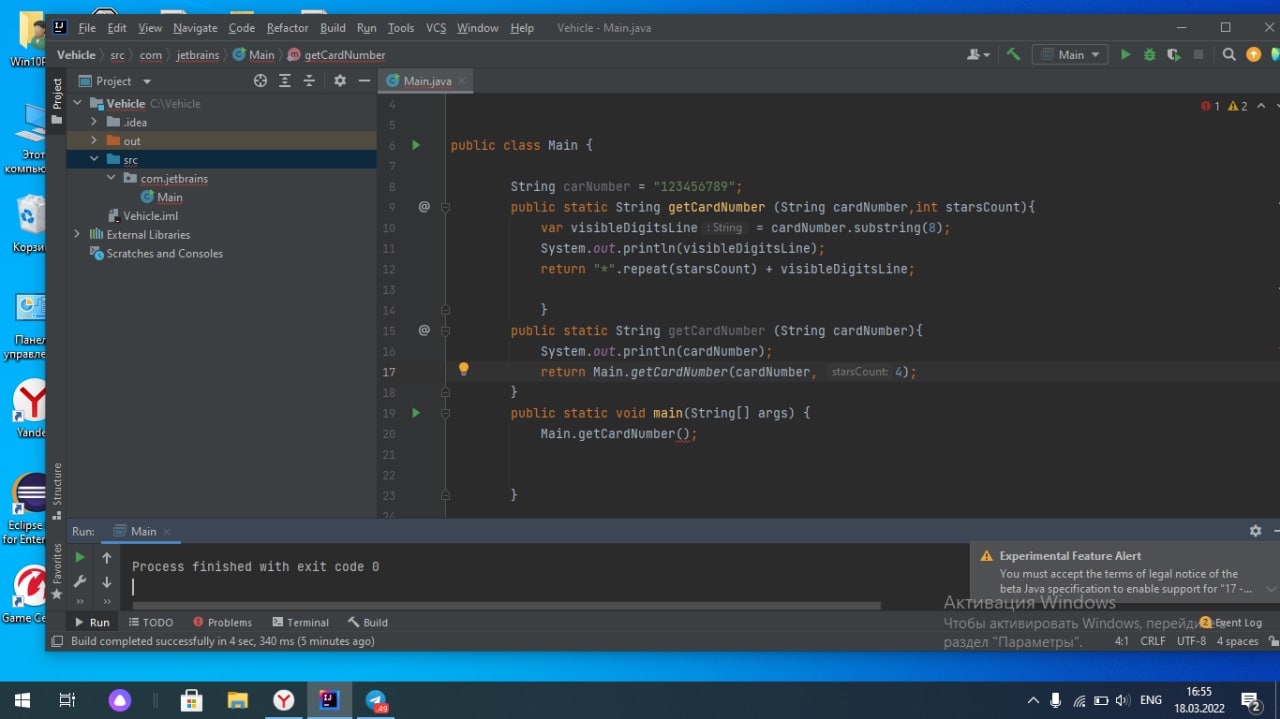Image resolution: width=1280 pixels, height=719 pixels.
Task: Rerun Main in Run tool window
Action: [x=81, y=558]
